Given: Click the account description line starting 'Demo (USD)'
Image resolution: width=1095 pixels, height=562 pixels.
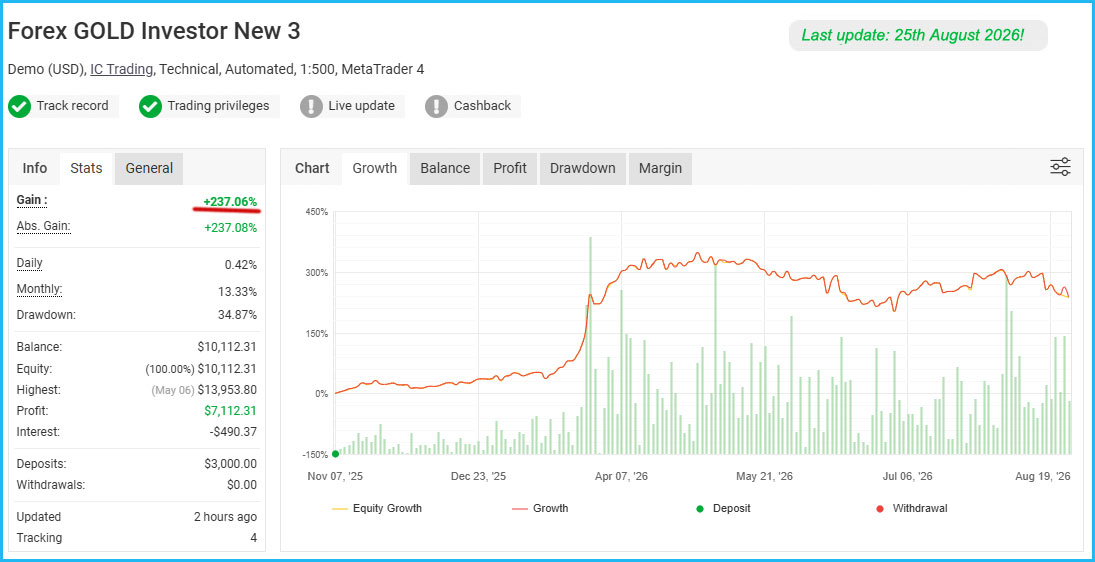Looking at the screenshot, I should 216,69.
